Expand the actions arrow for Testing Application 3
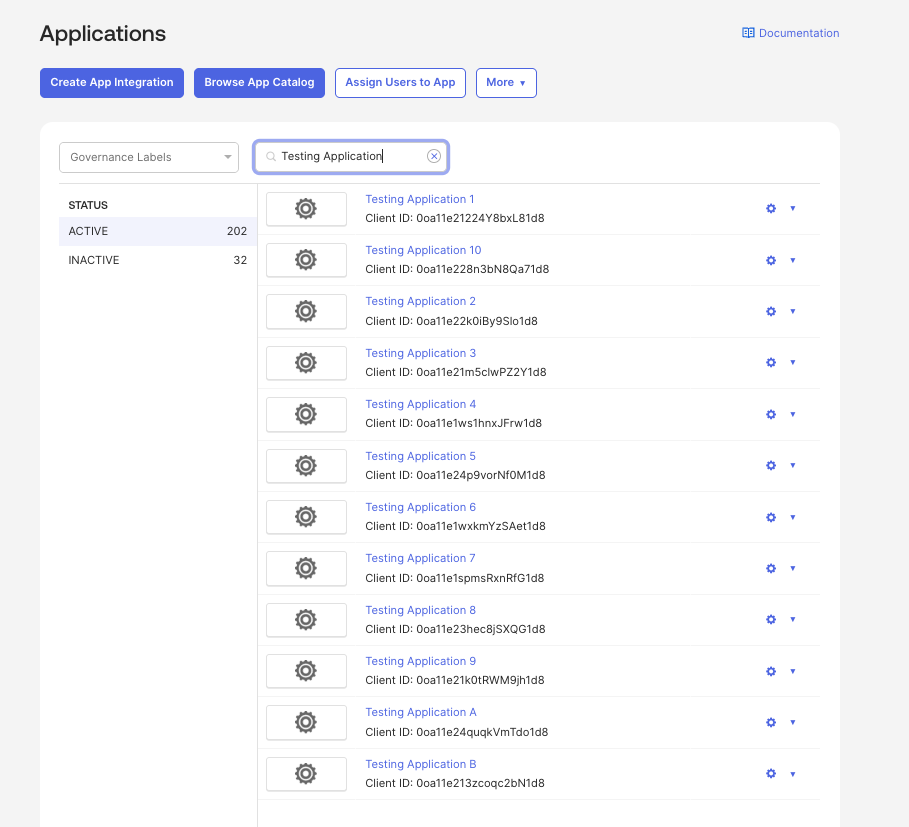The height and width of the screenshot is (827, 909). tap(792, 362)
